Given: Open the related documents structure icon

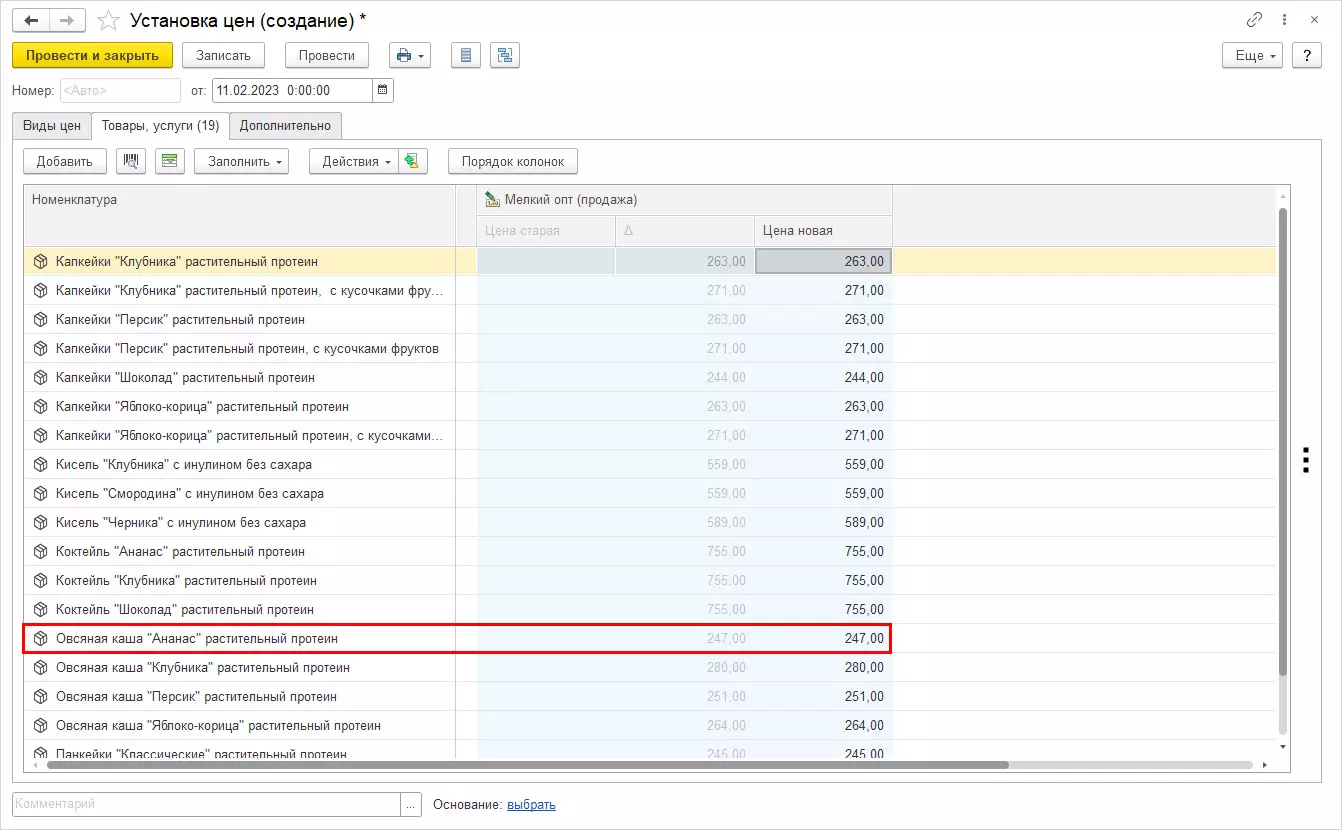Looking at the screenshot, I should click(x=504, y=55).
